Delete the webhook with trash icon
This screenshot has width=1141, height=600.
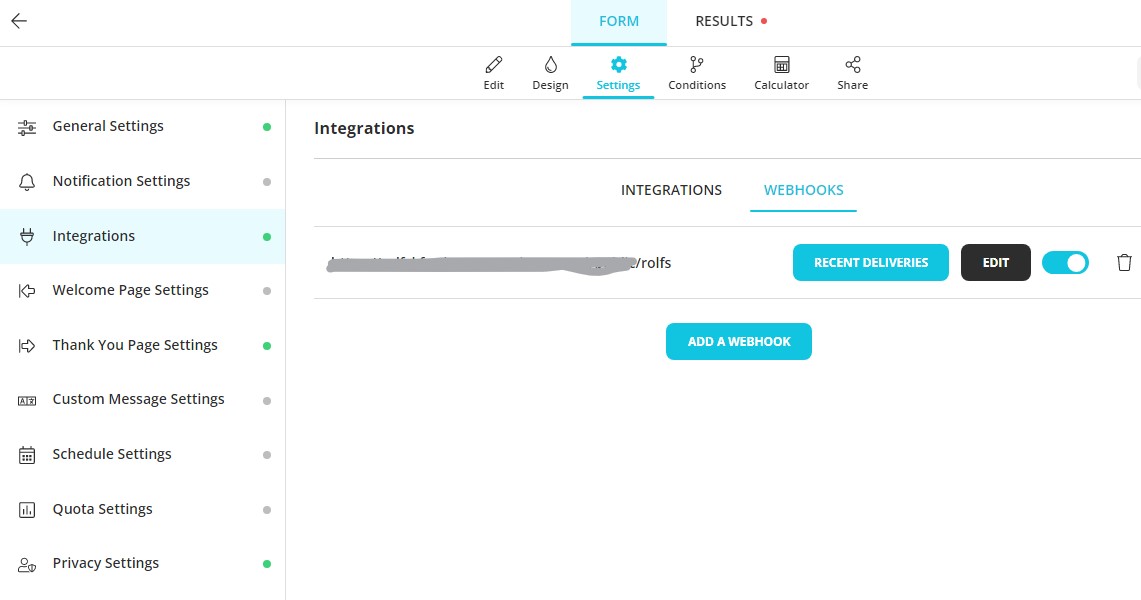point(1124,263)
